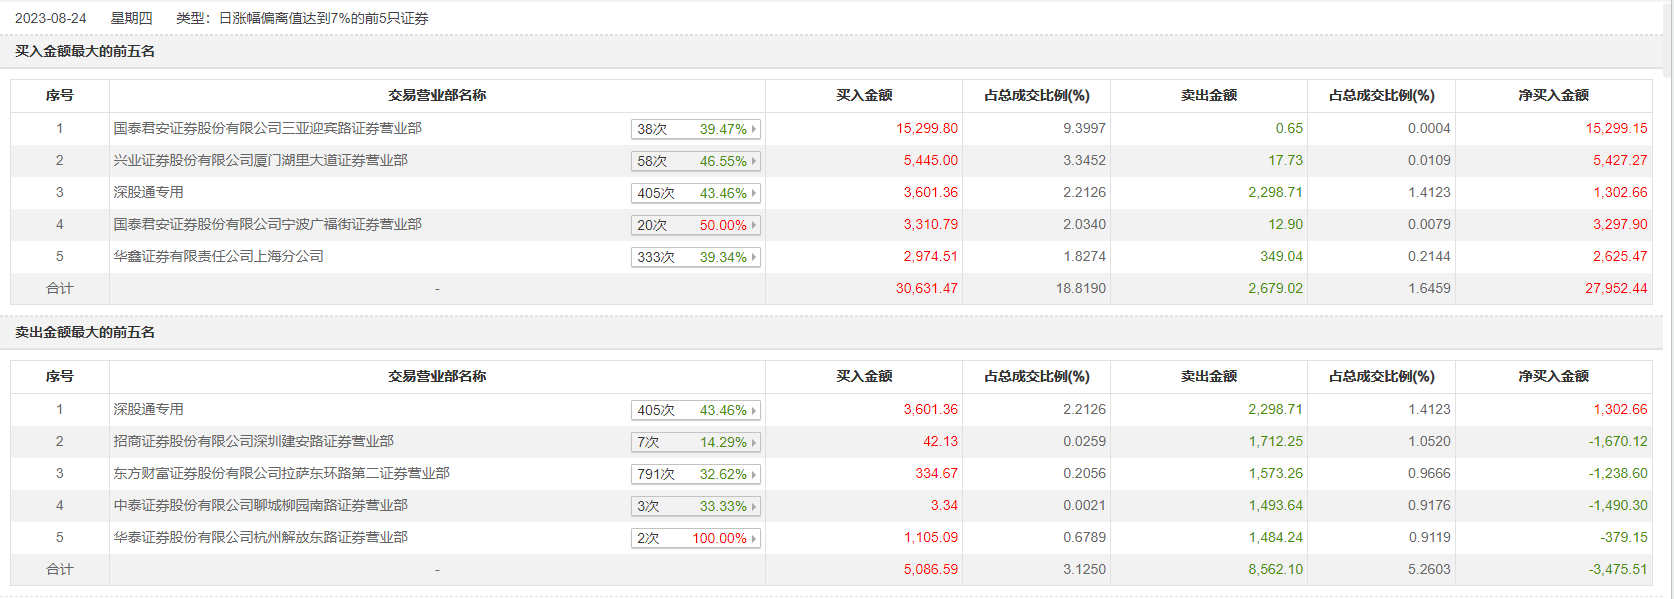This screenshot has height=599, width=1674.
Task: Expand the 58次 46.55% stats box
Action: click(x=696, y=161)
